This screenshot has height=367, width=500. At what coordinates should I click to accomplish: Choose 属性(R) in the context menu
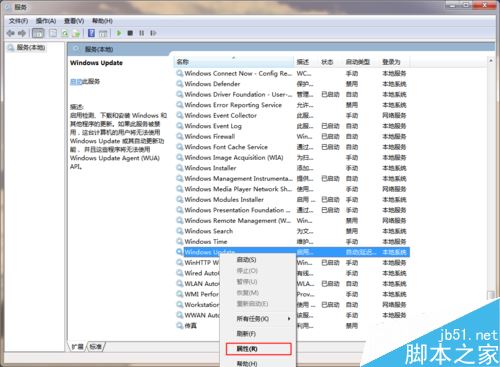click(258, 349)
